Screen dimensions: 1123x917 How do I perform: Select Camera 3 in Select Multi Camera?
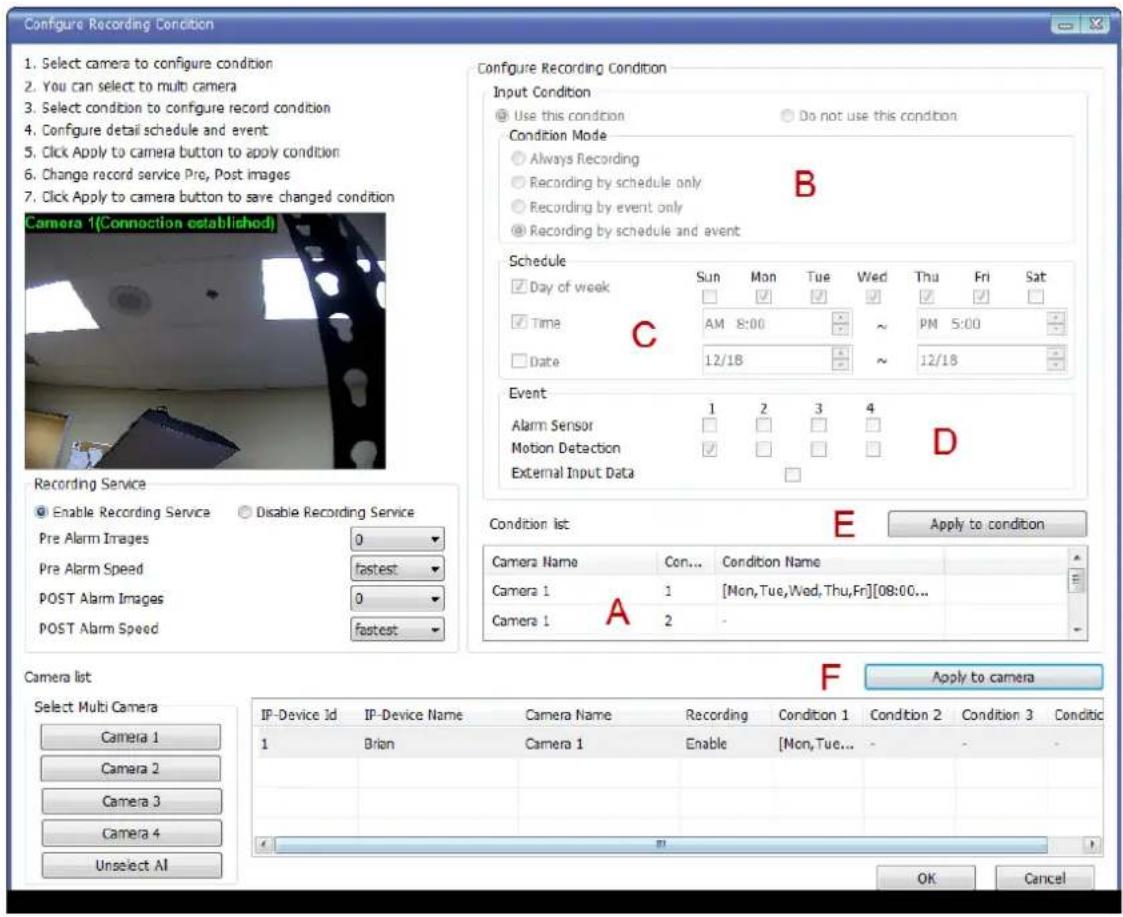[x=131, y=801]
